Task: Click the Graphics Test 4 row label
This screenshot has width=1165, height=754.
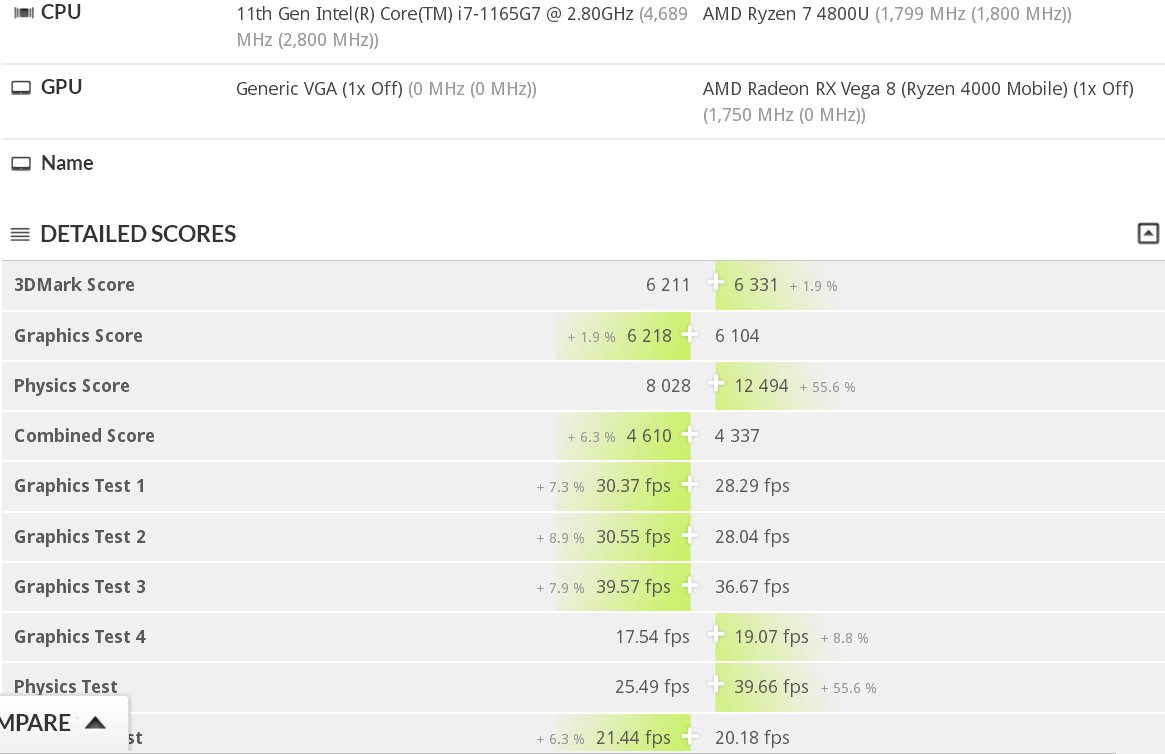Action: (80, 637)
